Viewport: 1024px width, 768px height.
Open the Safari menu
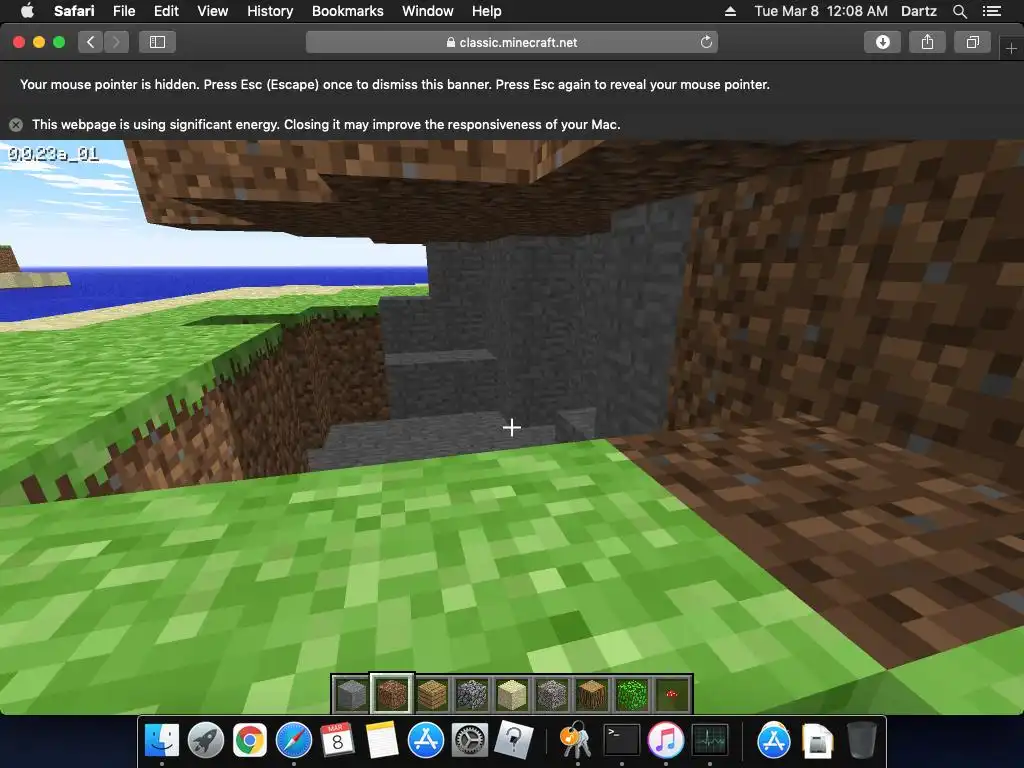tap(74, 11)
